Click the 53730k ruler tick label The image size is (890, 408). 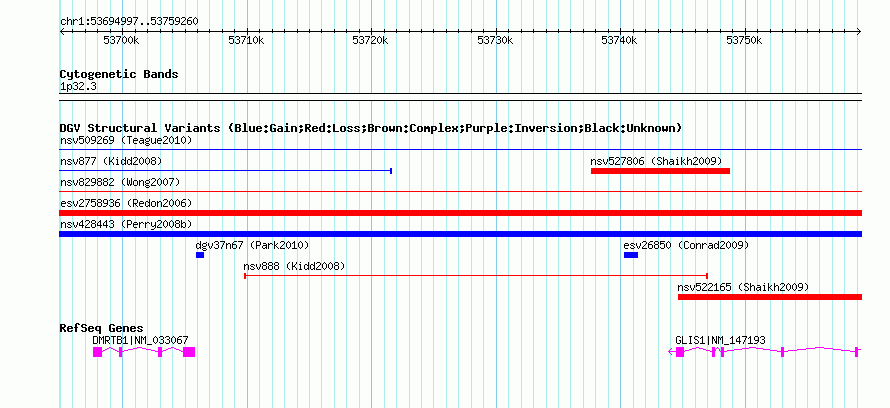pos(495,41)
